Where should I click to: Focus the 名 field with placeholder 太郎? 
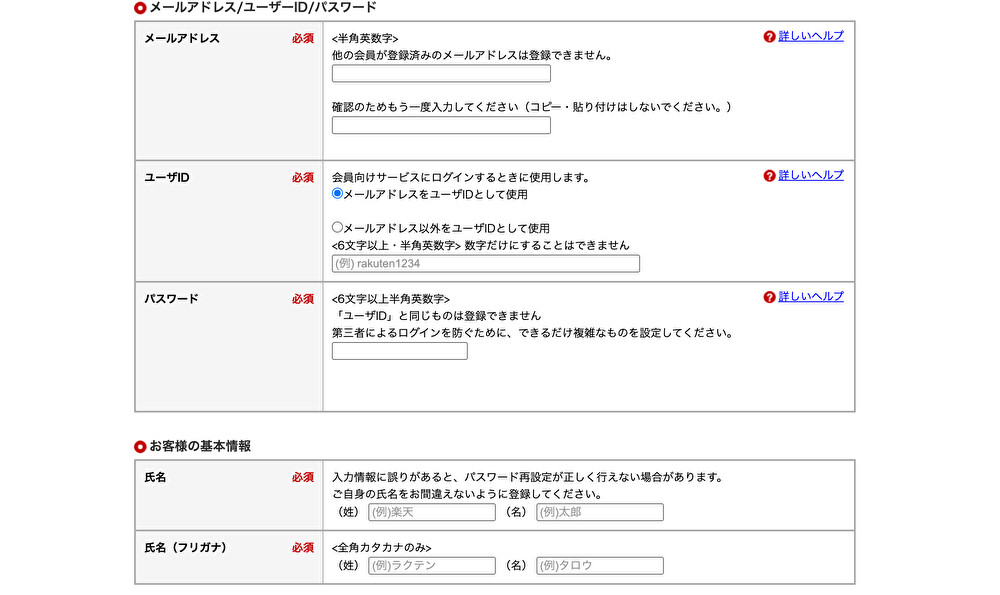600,512
